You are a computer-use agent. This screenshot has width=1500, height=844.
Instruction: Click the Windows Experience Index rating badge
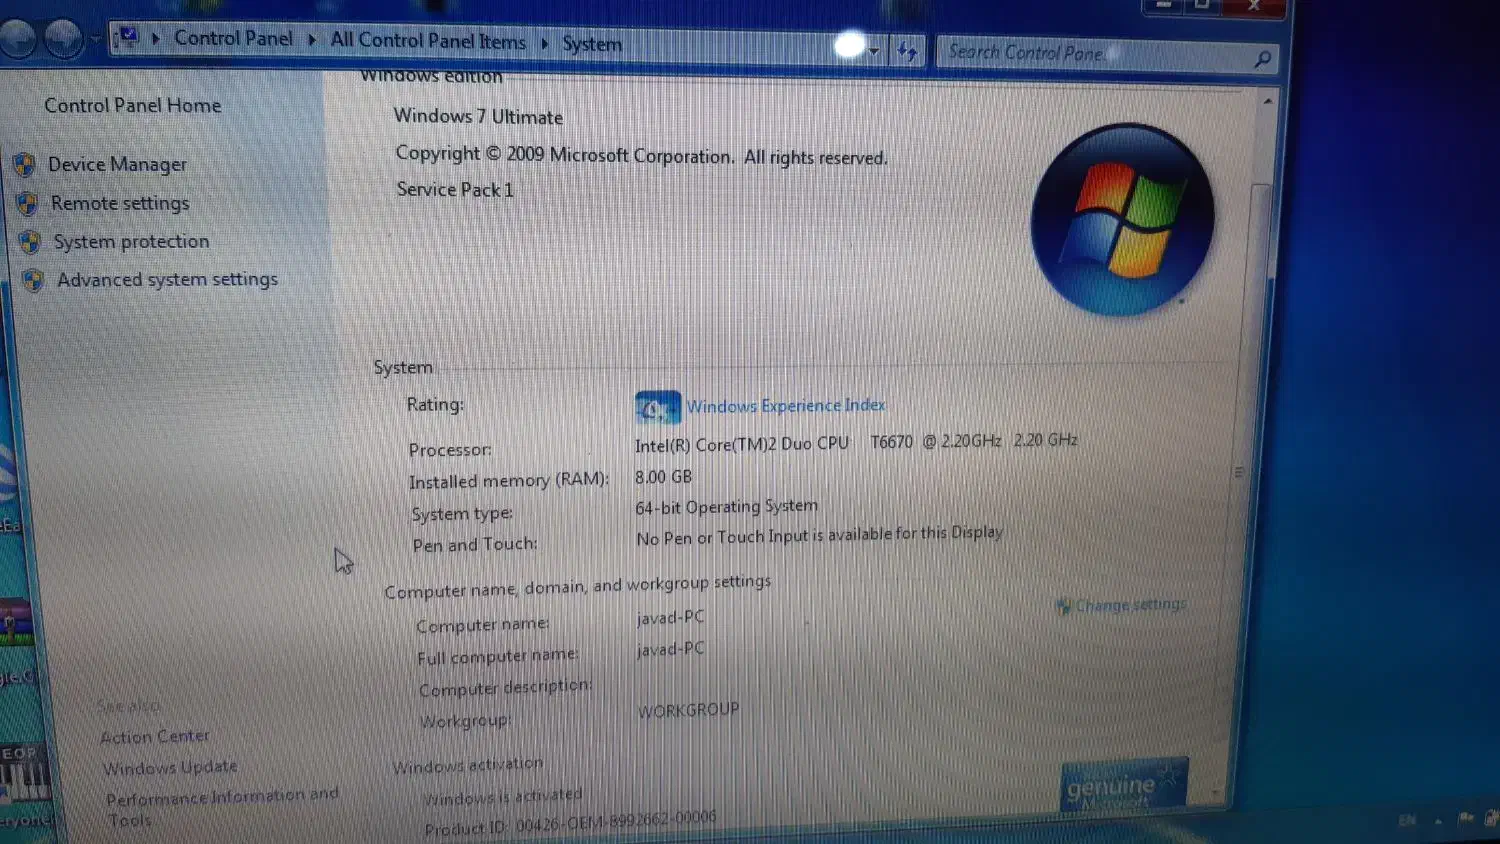point(657,407)
